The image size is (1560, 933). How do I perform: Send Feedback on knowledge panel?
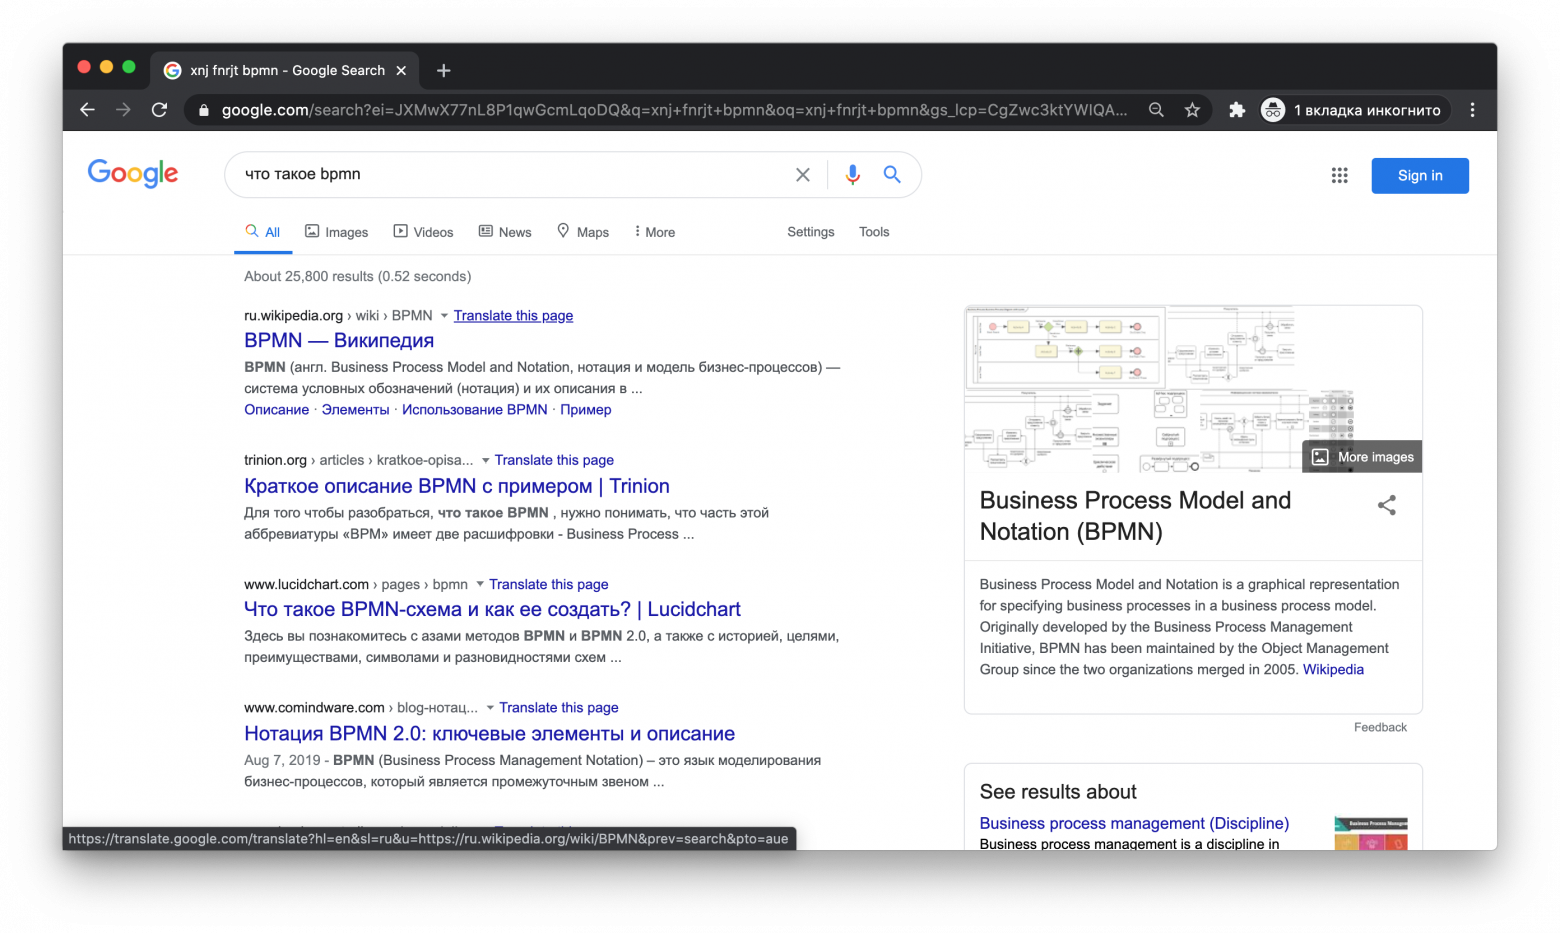(x=1380, y=728)
